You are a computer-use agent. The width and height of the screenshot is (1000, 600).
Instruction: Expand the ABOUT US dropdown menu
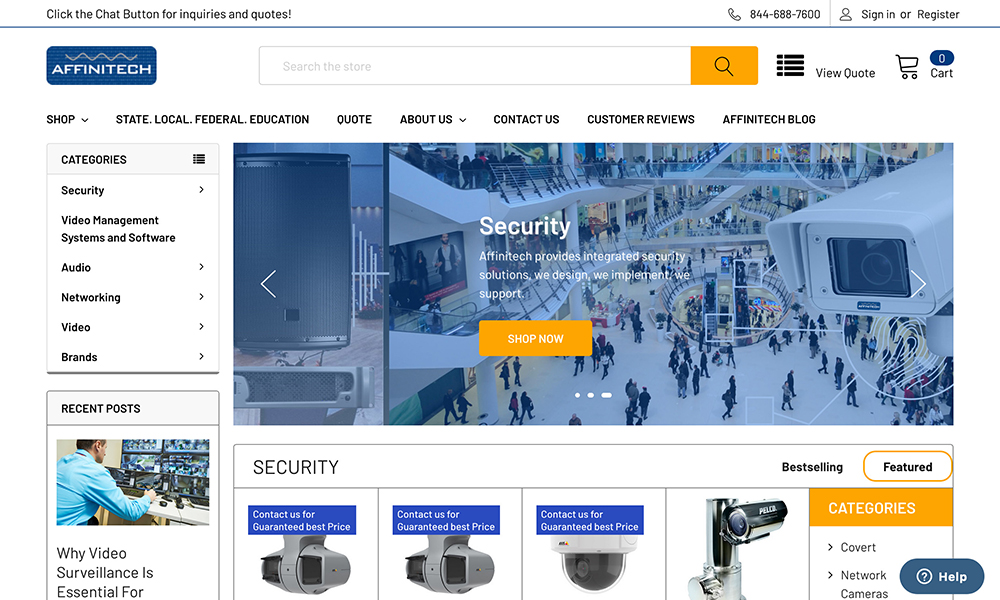click(x=433, y=119)
